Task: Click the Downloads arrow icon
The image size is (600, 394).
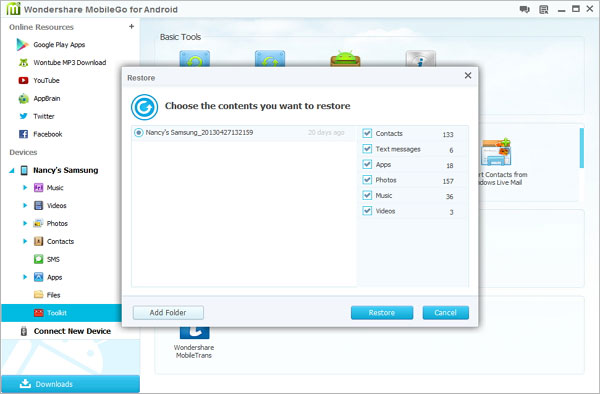Action: click(25, 383)
